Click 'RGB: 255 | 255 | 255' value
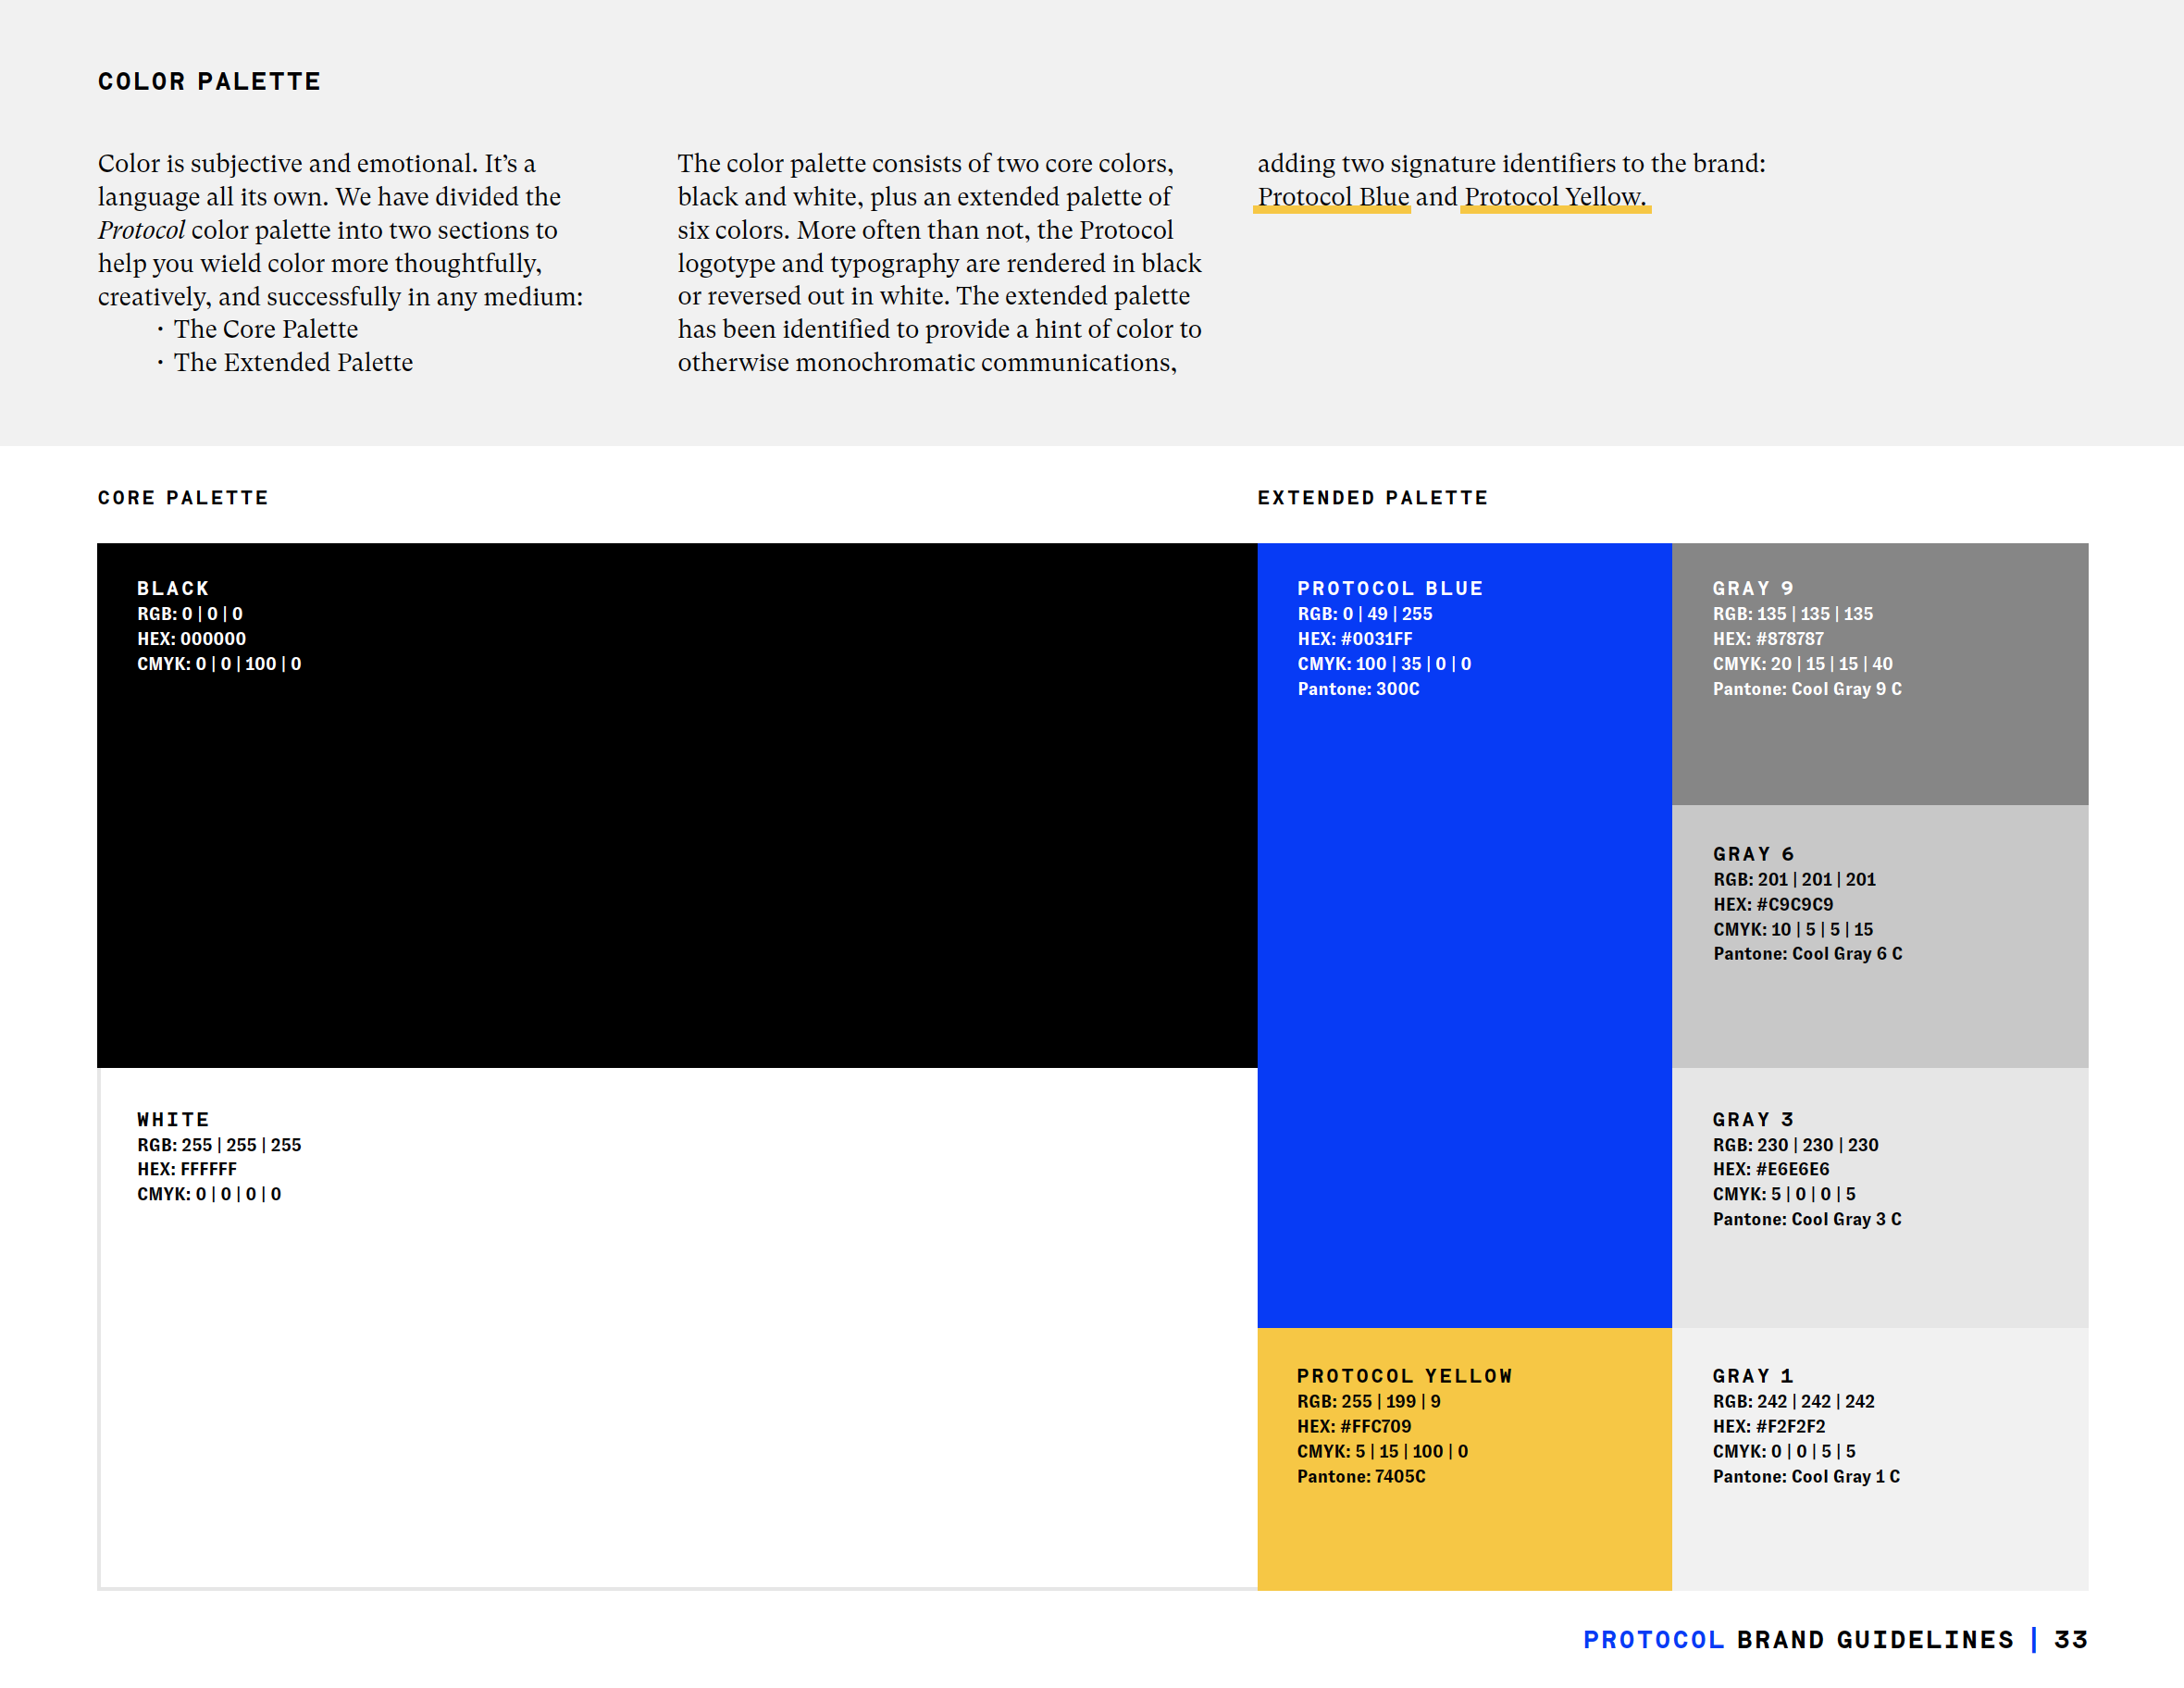The width and height of the screenshot is (2184, 1688). pyautogui.click(x=219, y=1145)
